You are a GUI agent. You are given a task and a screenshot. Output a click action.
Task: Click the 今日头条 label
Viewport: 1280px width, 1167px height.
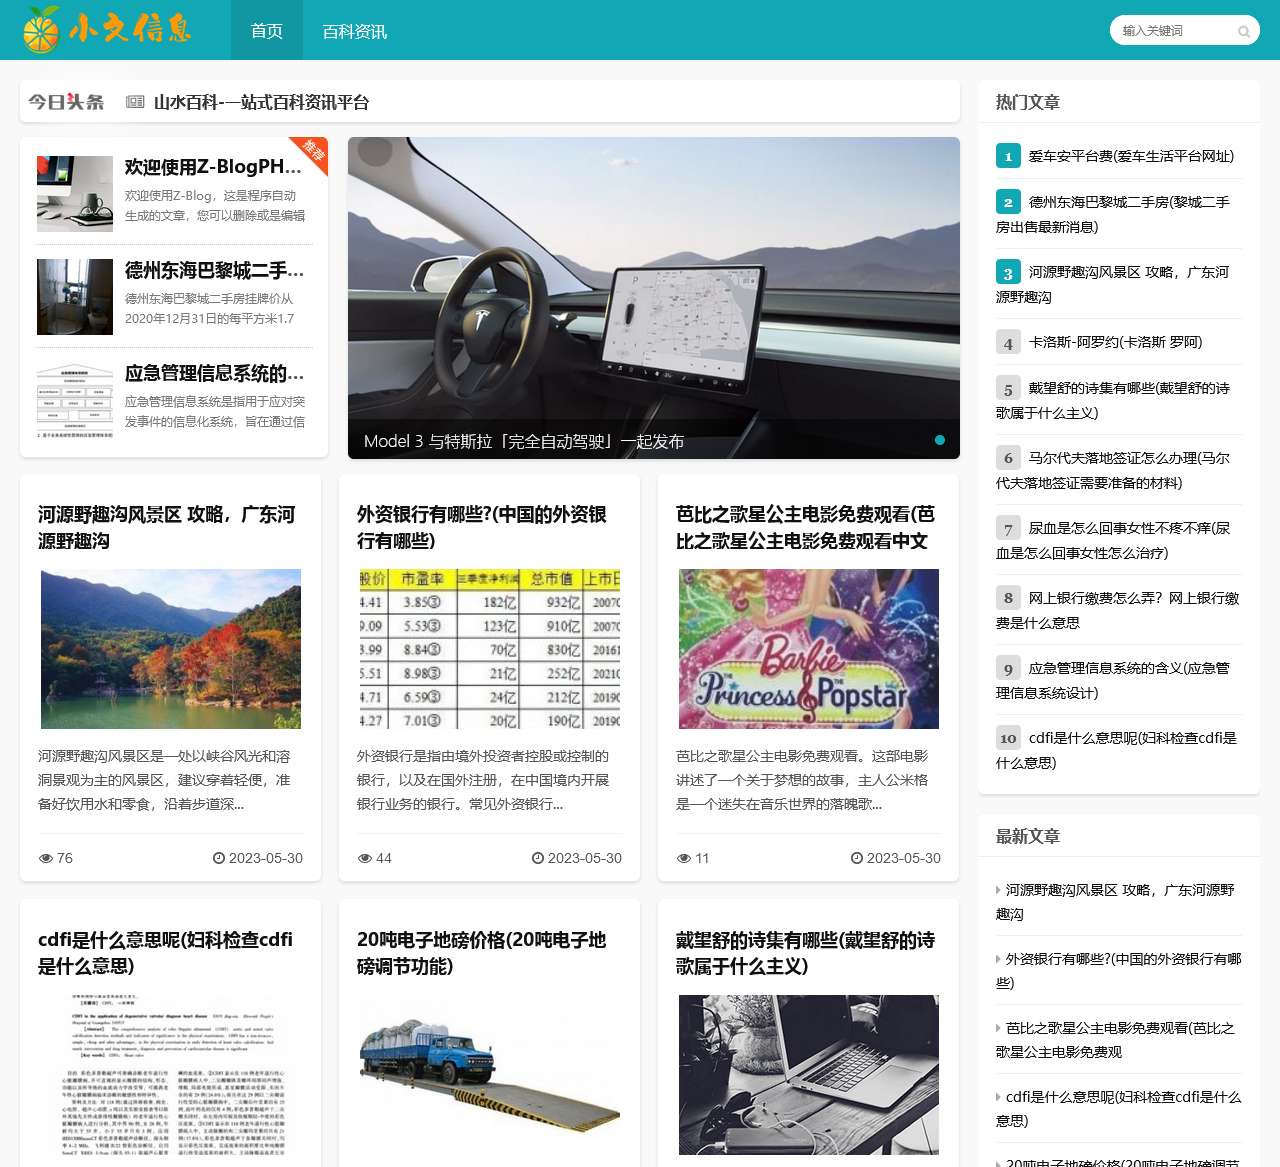[66, 102]
